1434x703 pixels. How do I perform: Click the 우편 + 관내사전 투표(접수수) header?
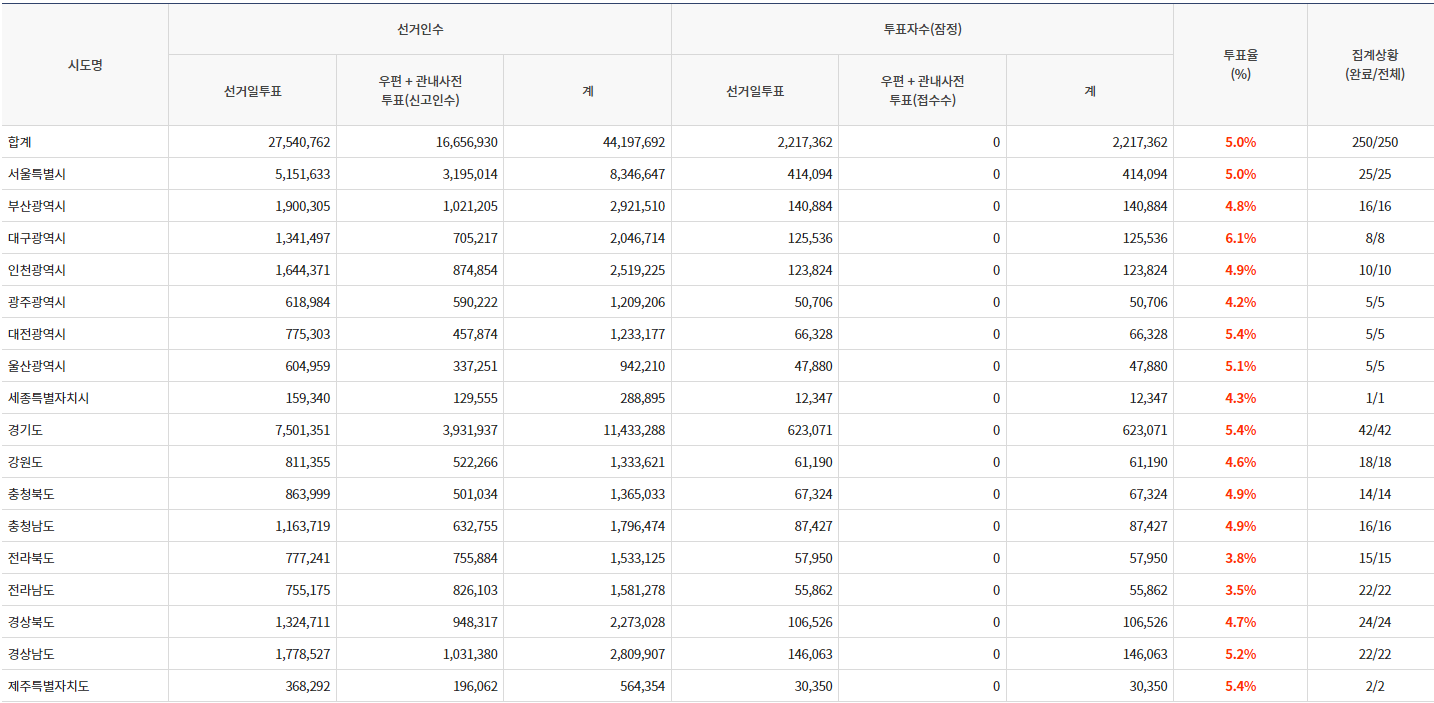tap(922, 90)
